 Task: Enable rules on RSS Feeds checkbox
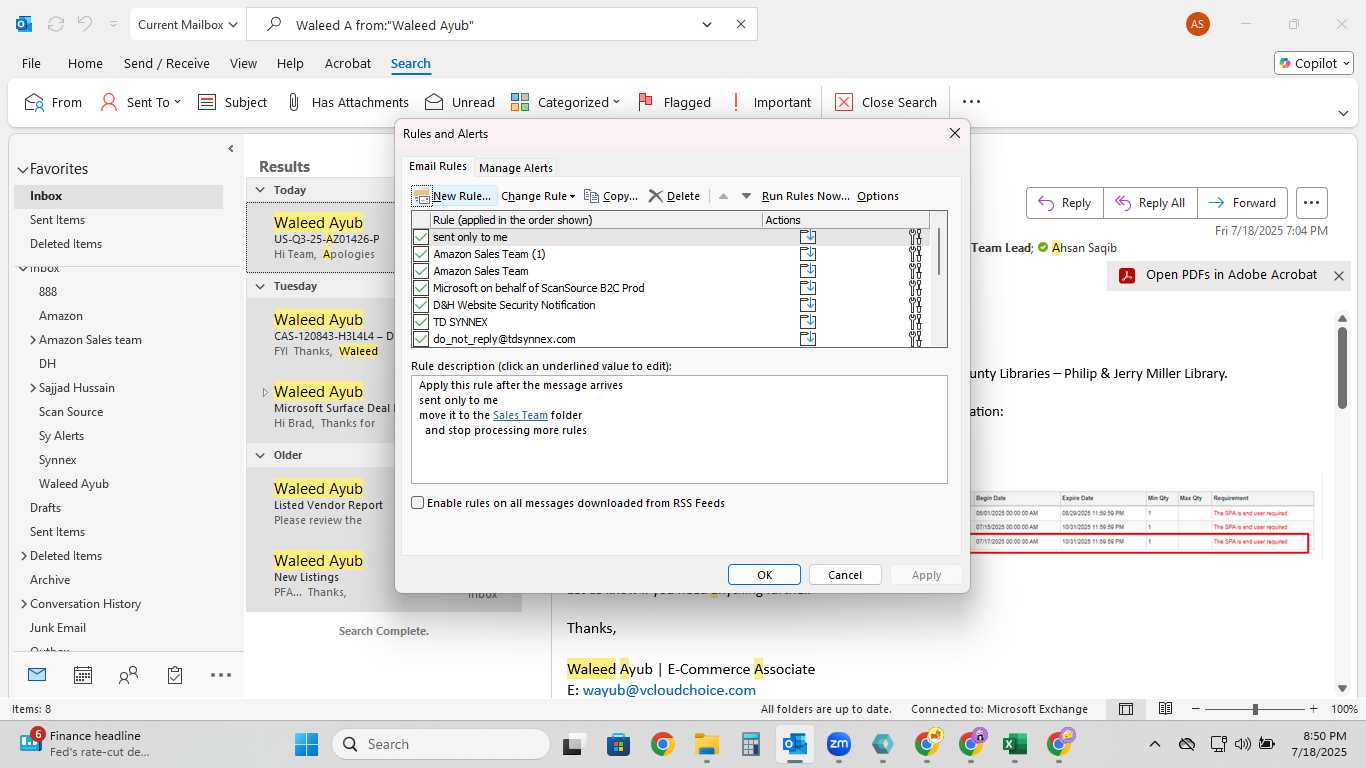(418, 503)
